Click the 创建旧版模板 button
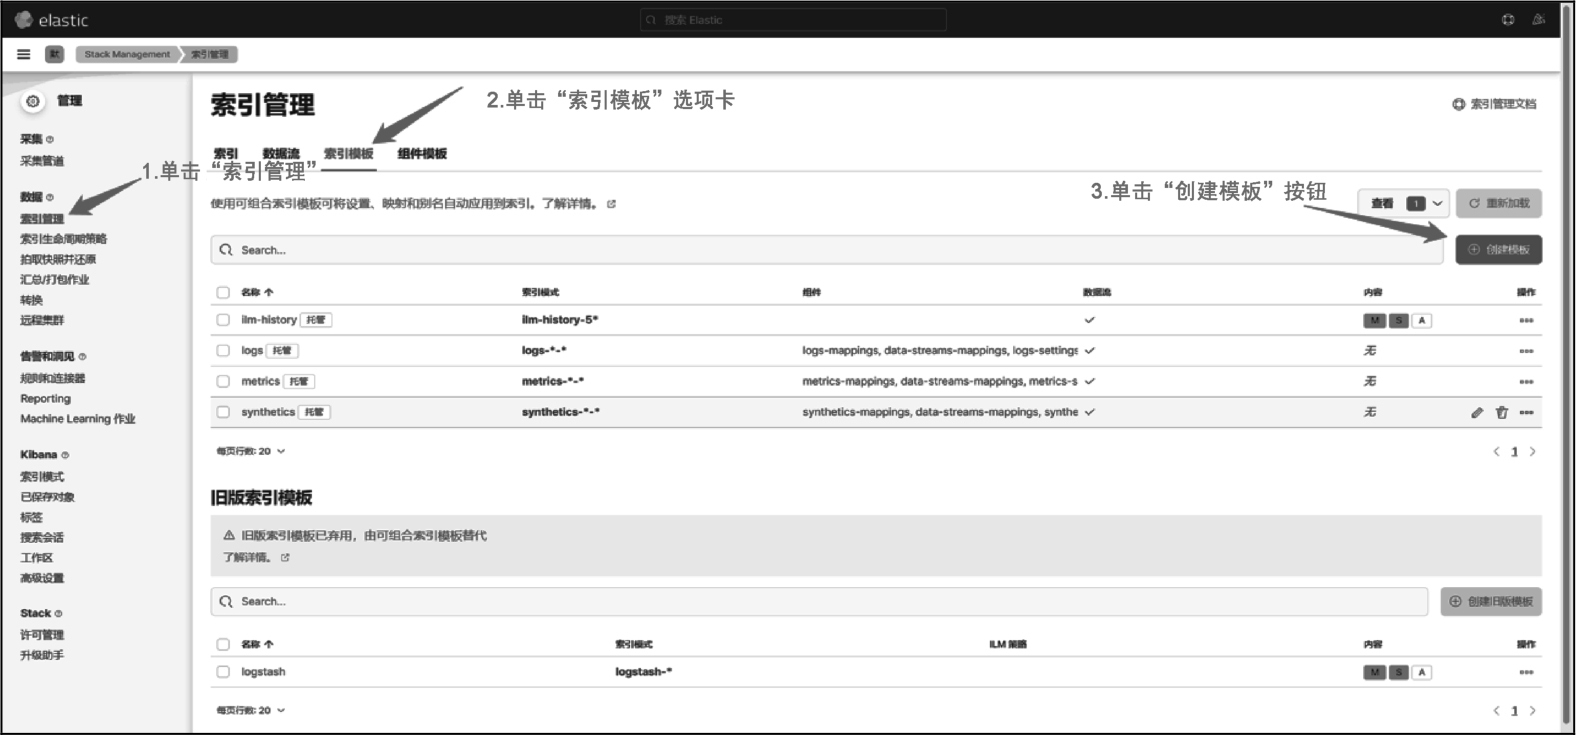Image resolution: width=1576 pixels, height=735 pixels. 1491,602
